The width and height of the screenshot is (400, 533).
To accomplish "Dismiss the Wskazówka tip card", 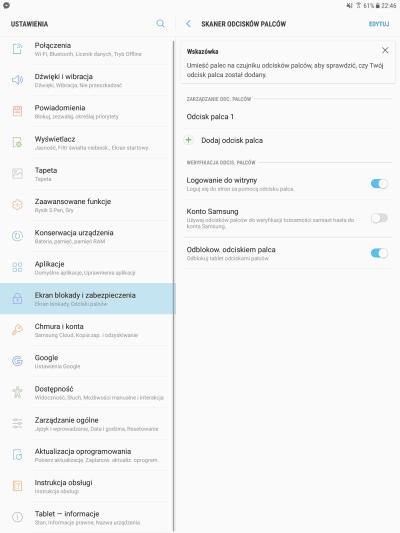I will 385,50.
